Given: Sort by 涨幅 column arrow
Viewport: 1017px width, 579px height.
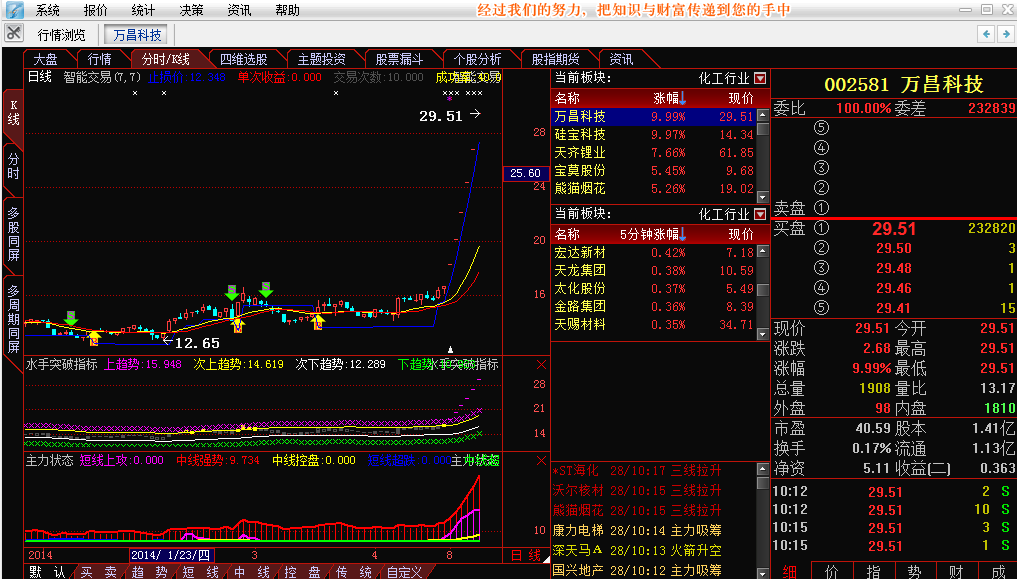Looking at the screenshot, I should [x=684, y=98].
